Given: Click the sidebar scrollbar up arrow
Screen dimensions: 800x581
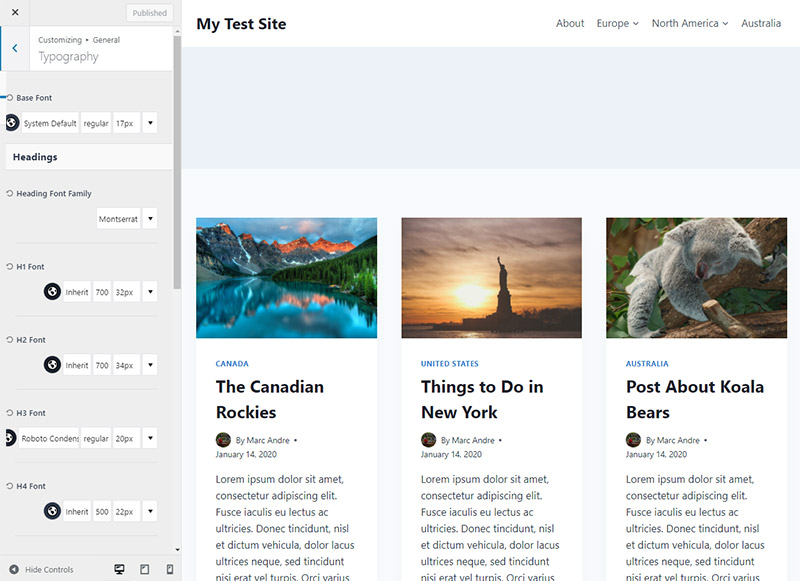Looking at the screenshot, I should (x=177, y=31).
